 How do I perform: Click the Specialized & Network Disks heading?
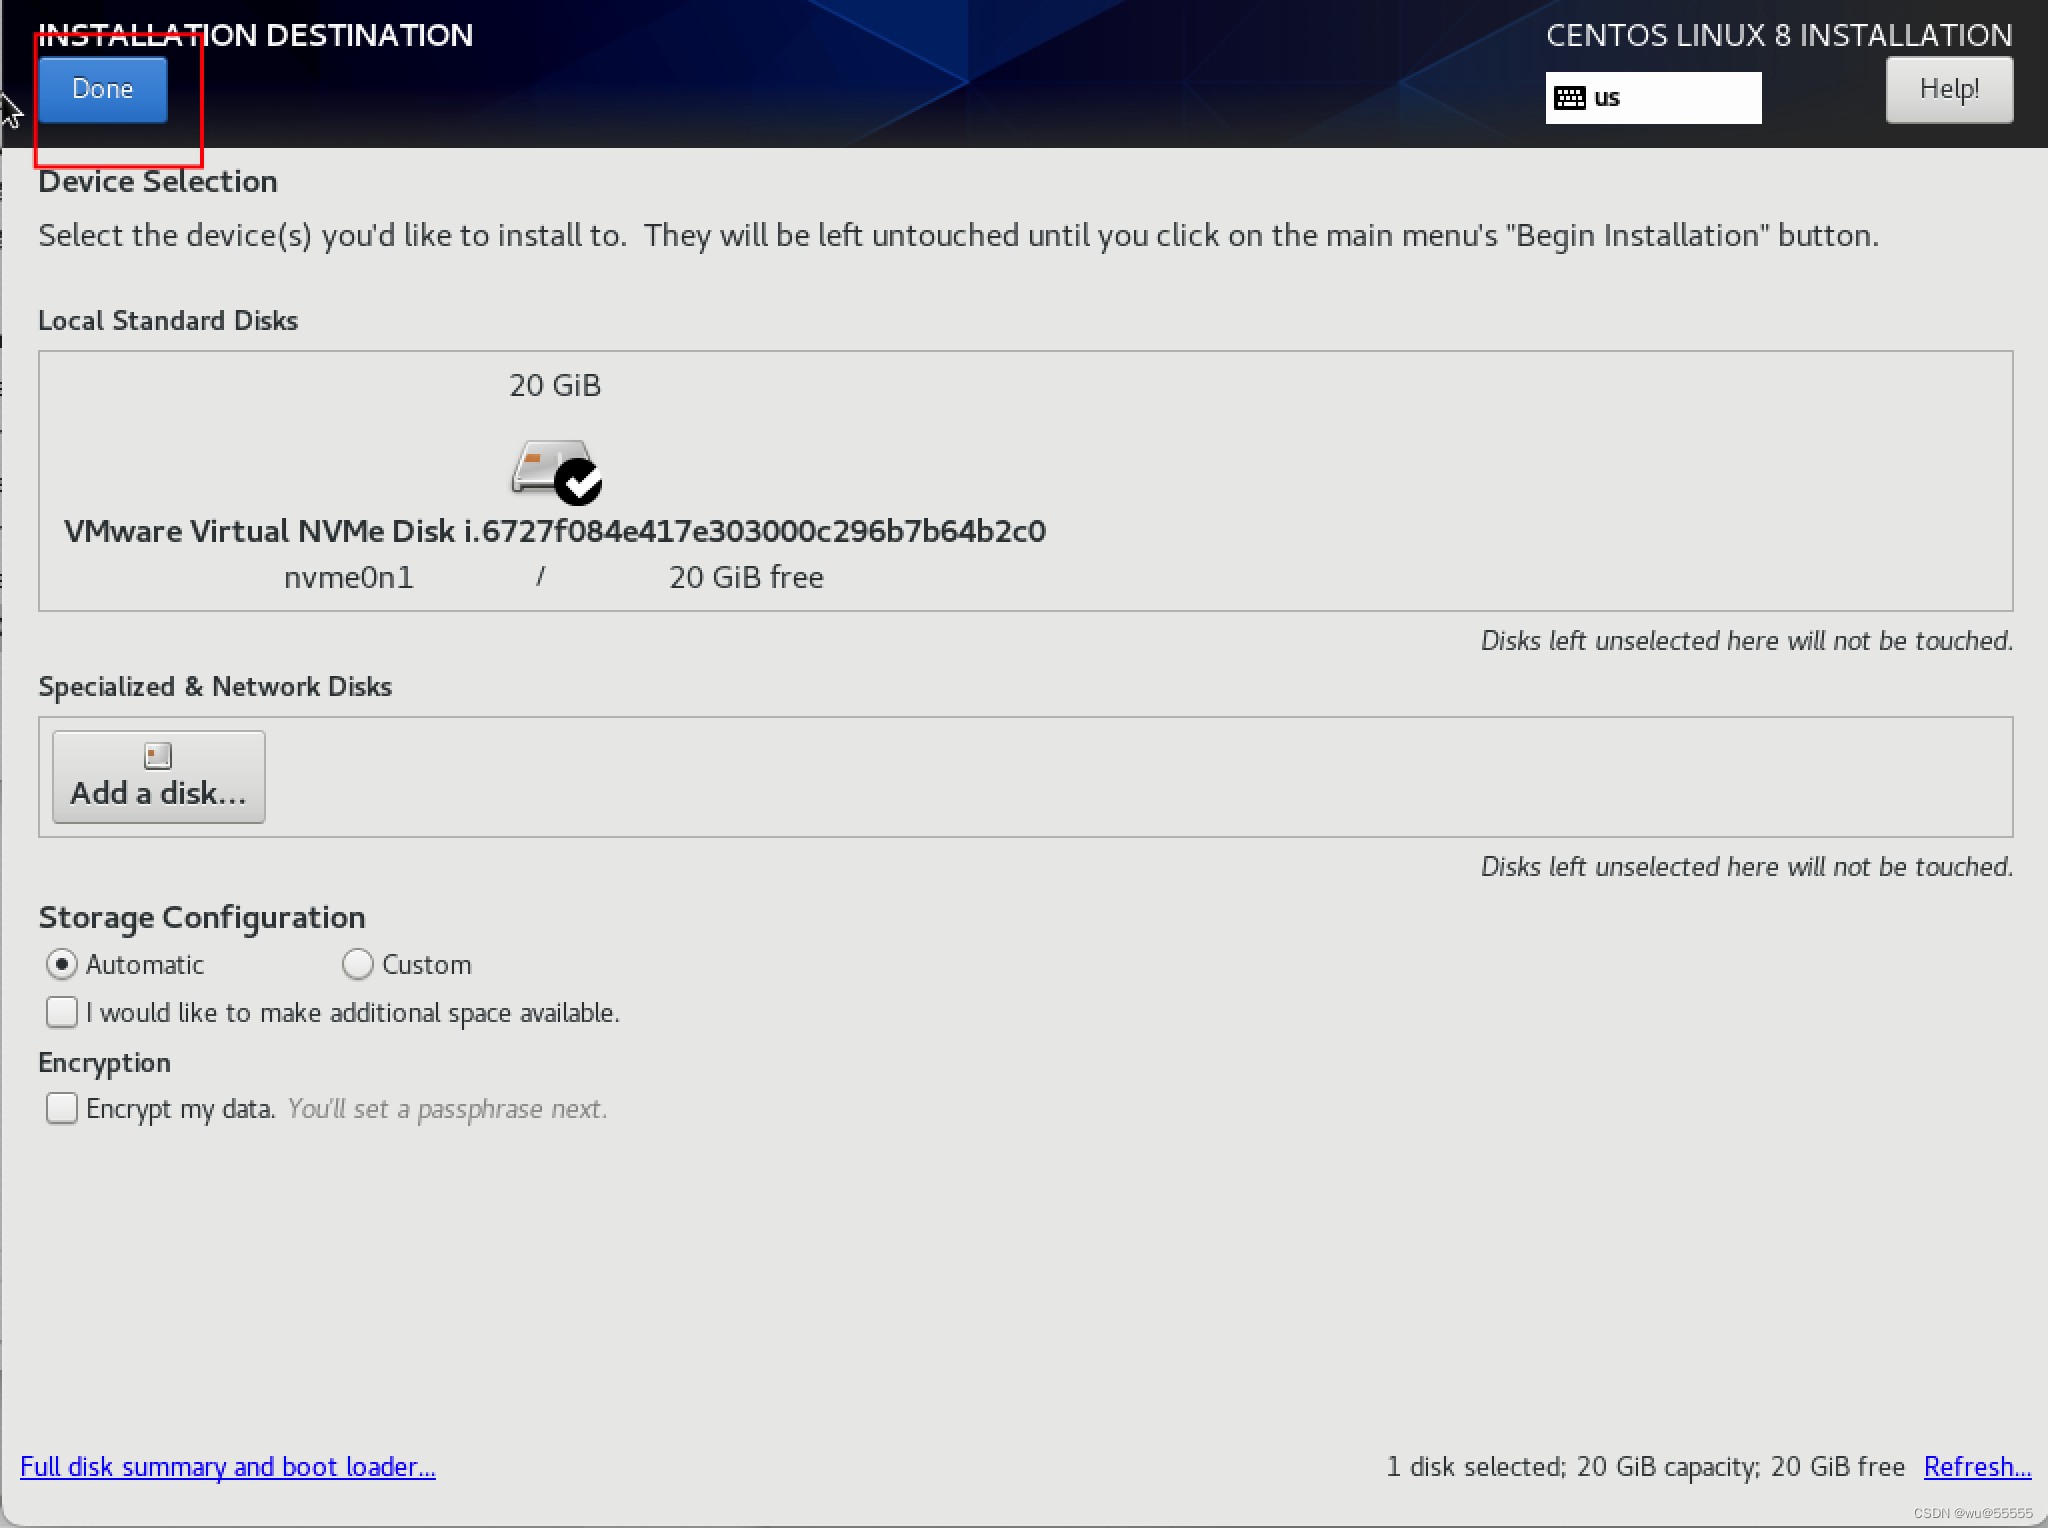tap(215, 686)
